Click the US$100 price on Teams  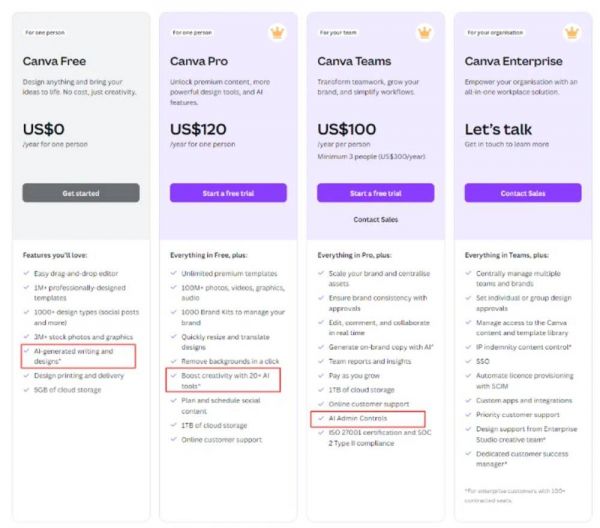[x=347, y=129]
